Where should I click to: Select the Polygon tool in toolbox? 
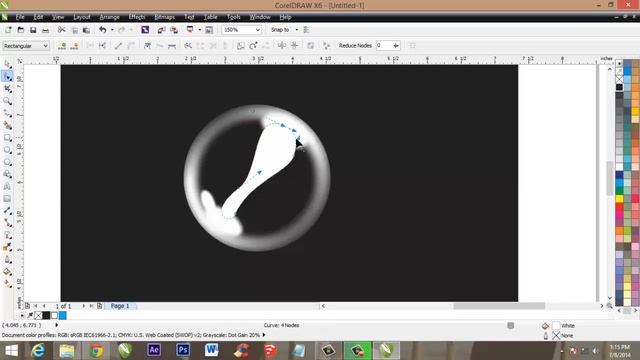[x=7, y=162]
